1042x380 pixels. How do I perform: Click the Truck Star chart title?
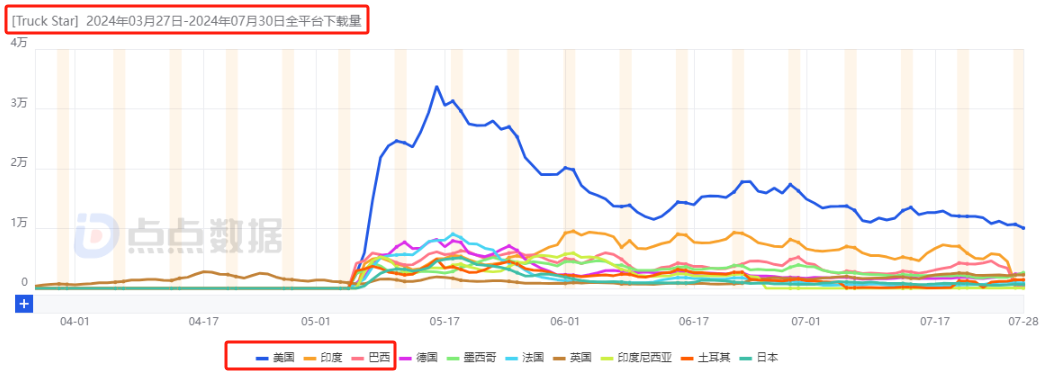coord(186,22)
